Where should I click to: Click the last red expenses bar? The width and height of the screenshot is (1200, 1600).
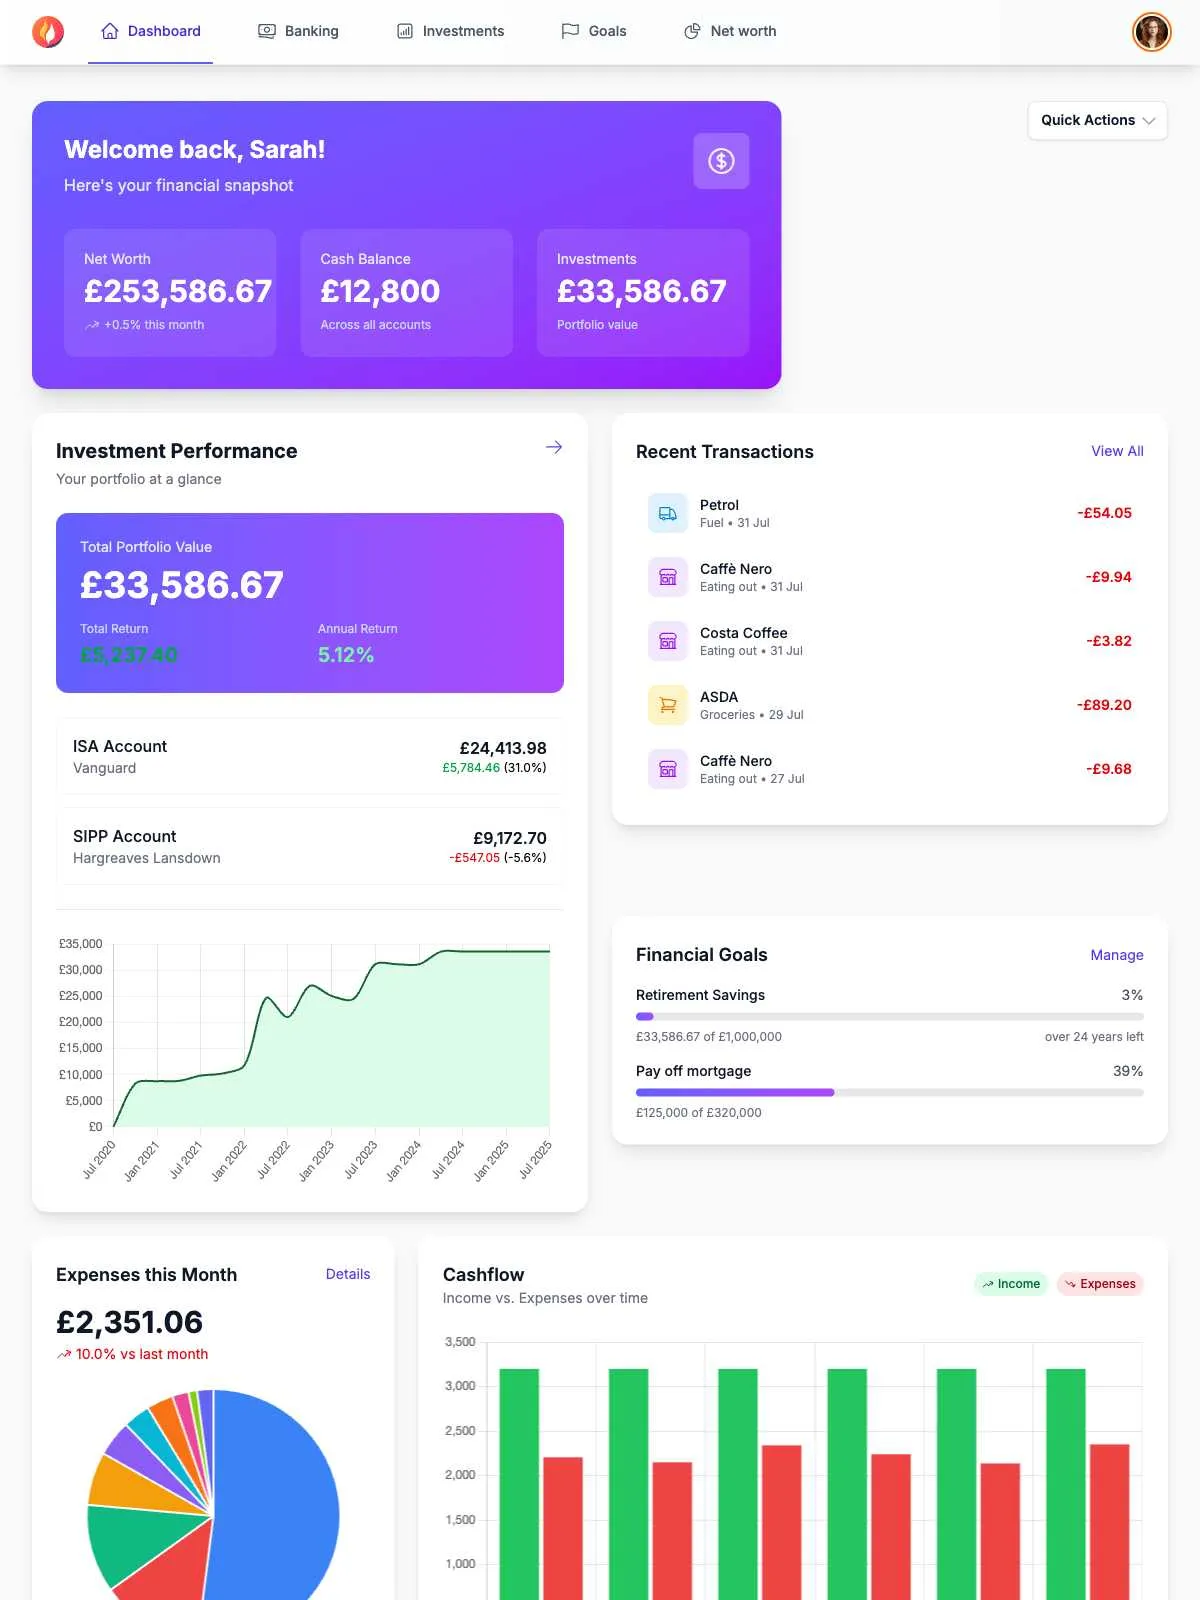[1109, 1522]
